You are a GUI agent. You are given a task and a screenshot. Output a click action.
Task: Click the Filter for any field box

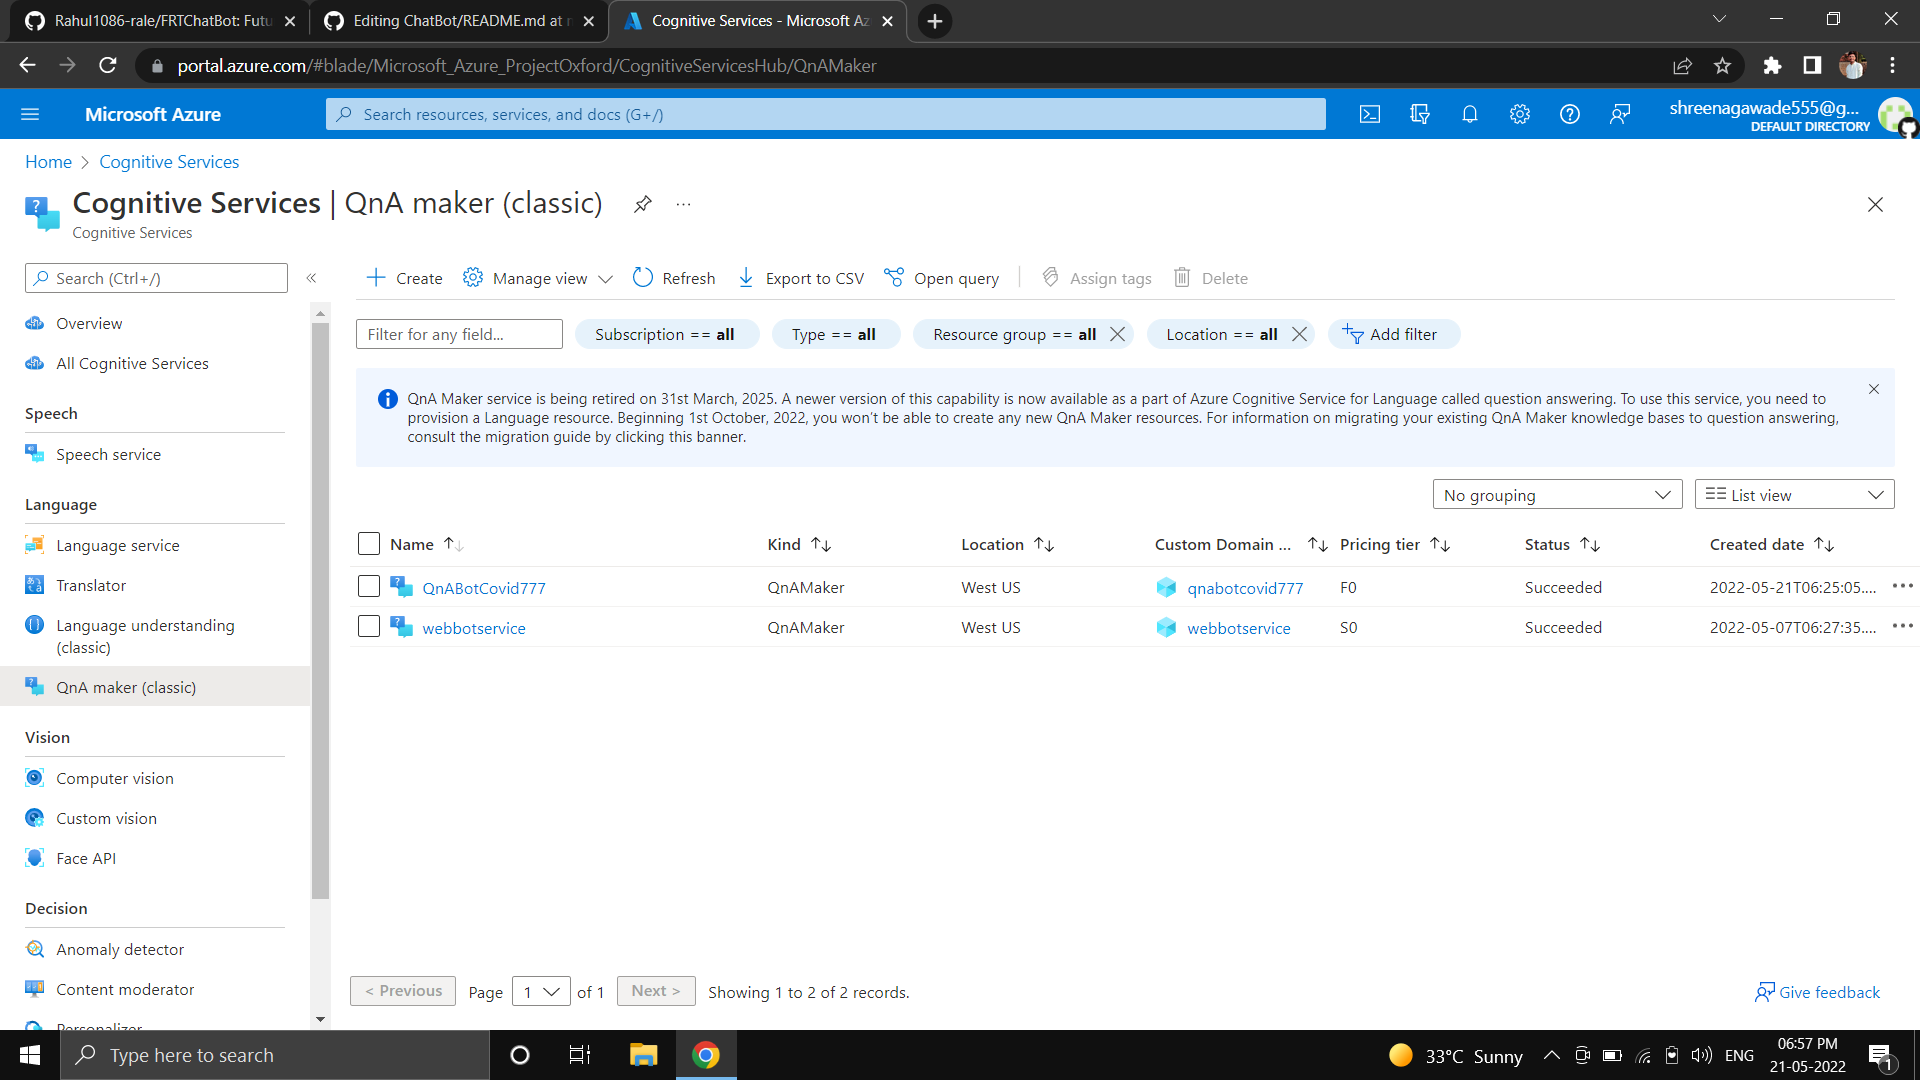point(459,334)
